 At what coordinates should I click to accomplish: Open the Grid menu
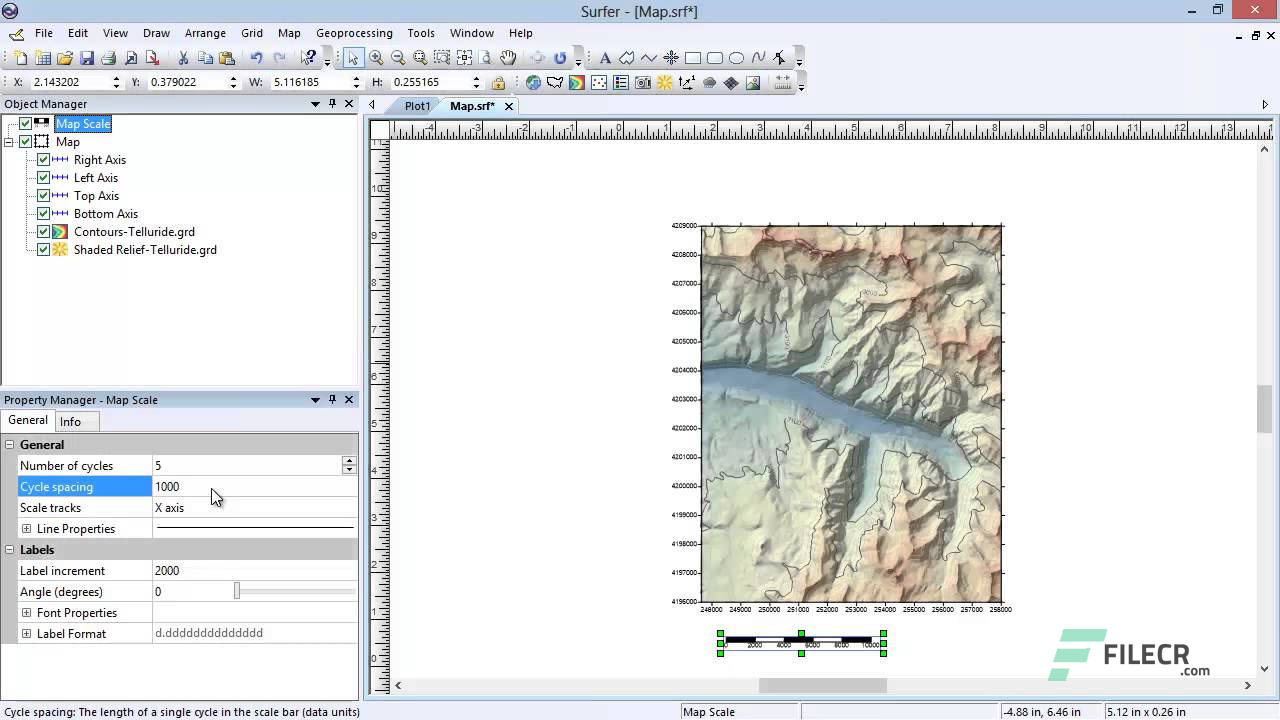pyautogui.click(x=252, y=33)
